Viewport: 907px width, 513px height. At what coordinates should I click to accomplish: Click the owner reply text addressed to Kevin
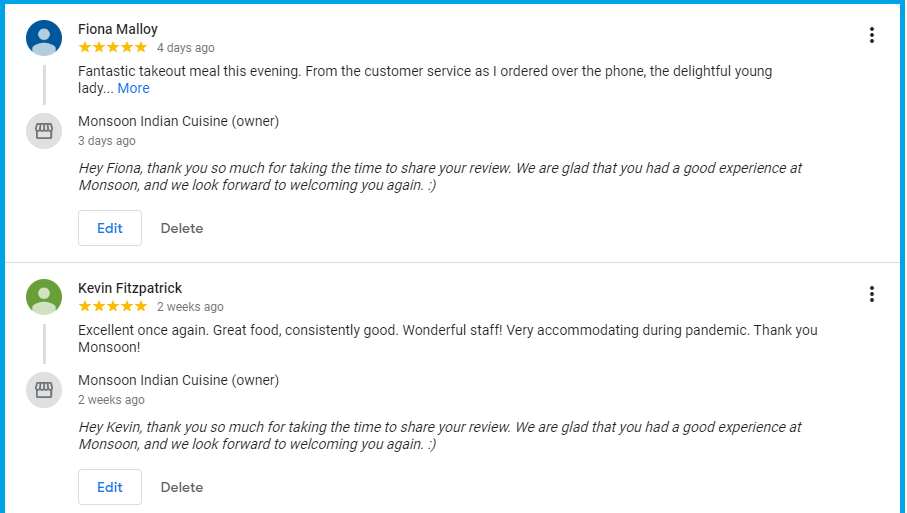pyautogui.click(x=440, y=436)
